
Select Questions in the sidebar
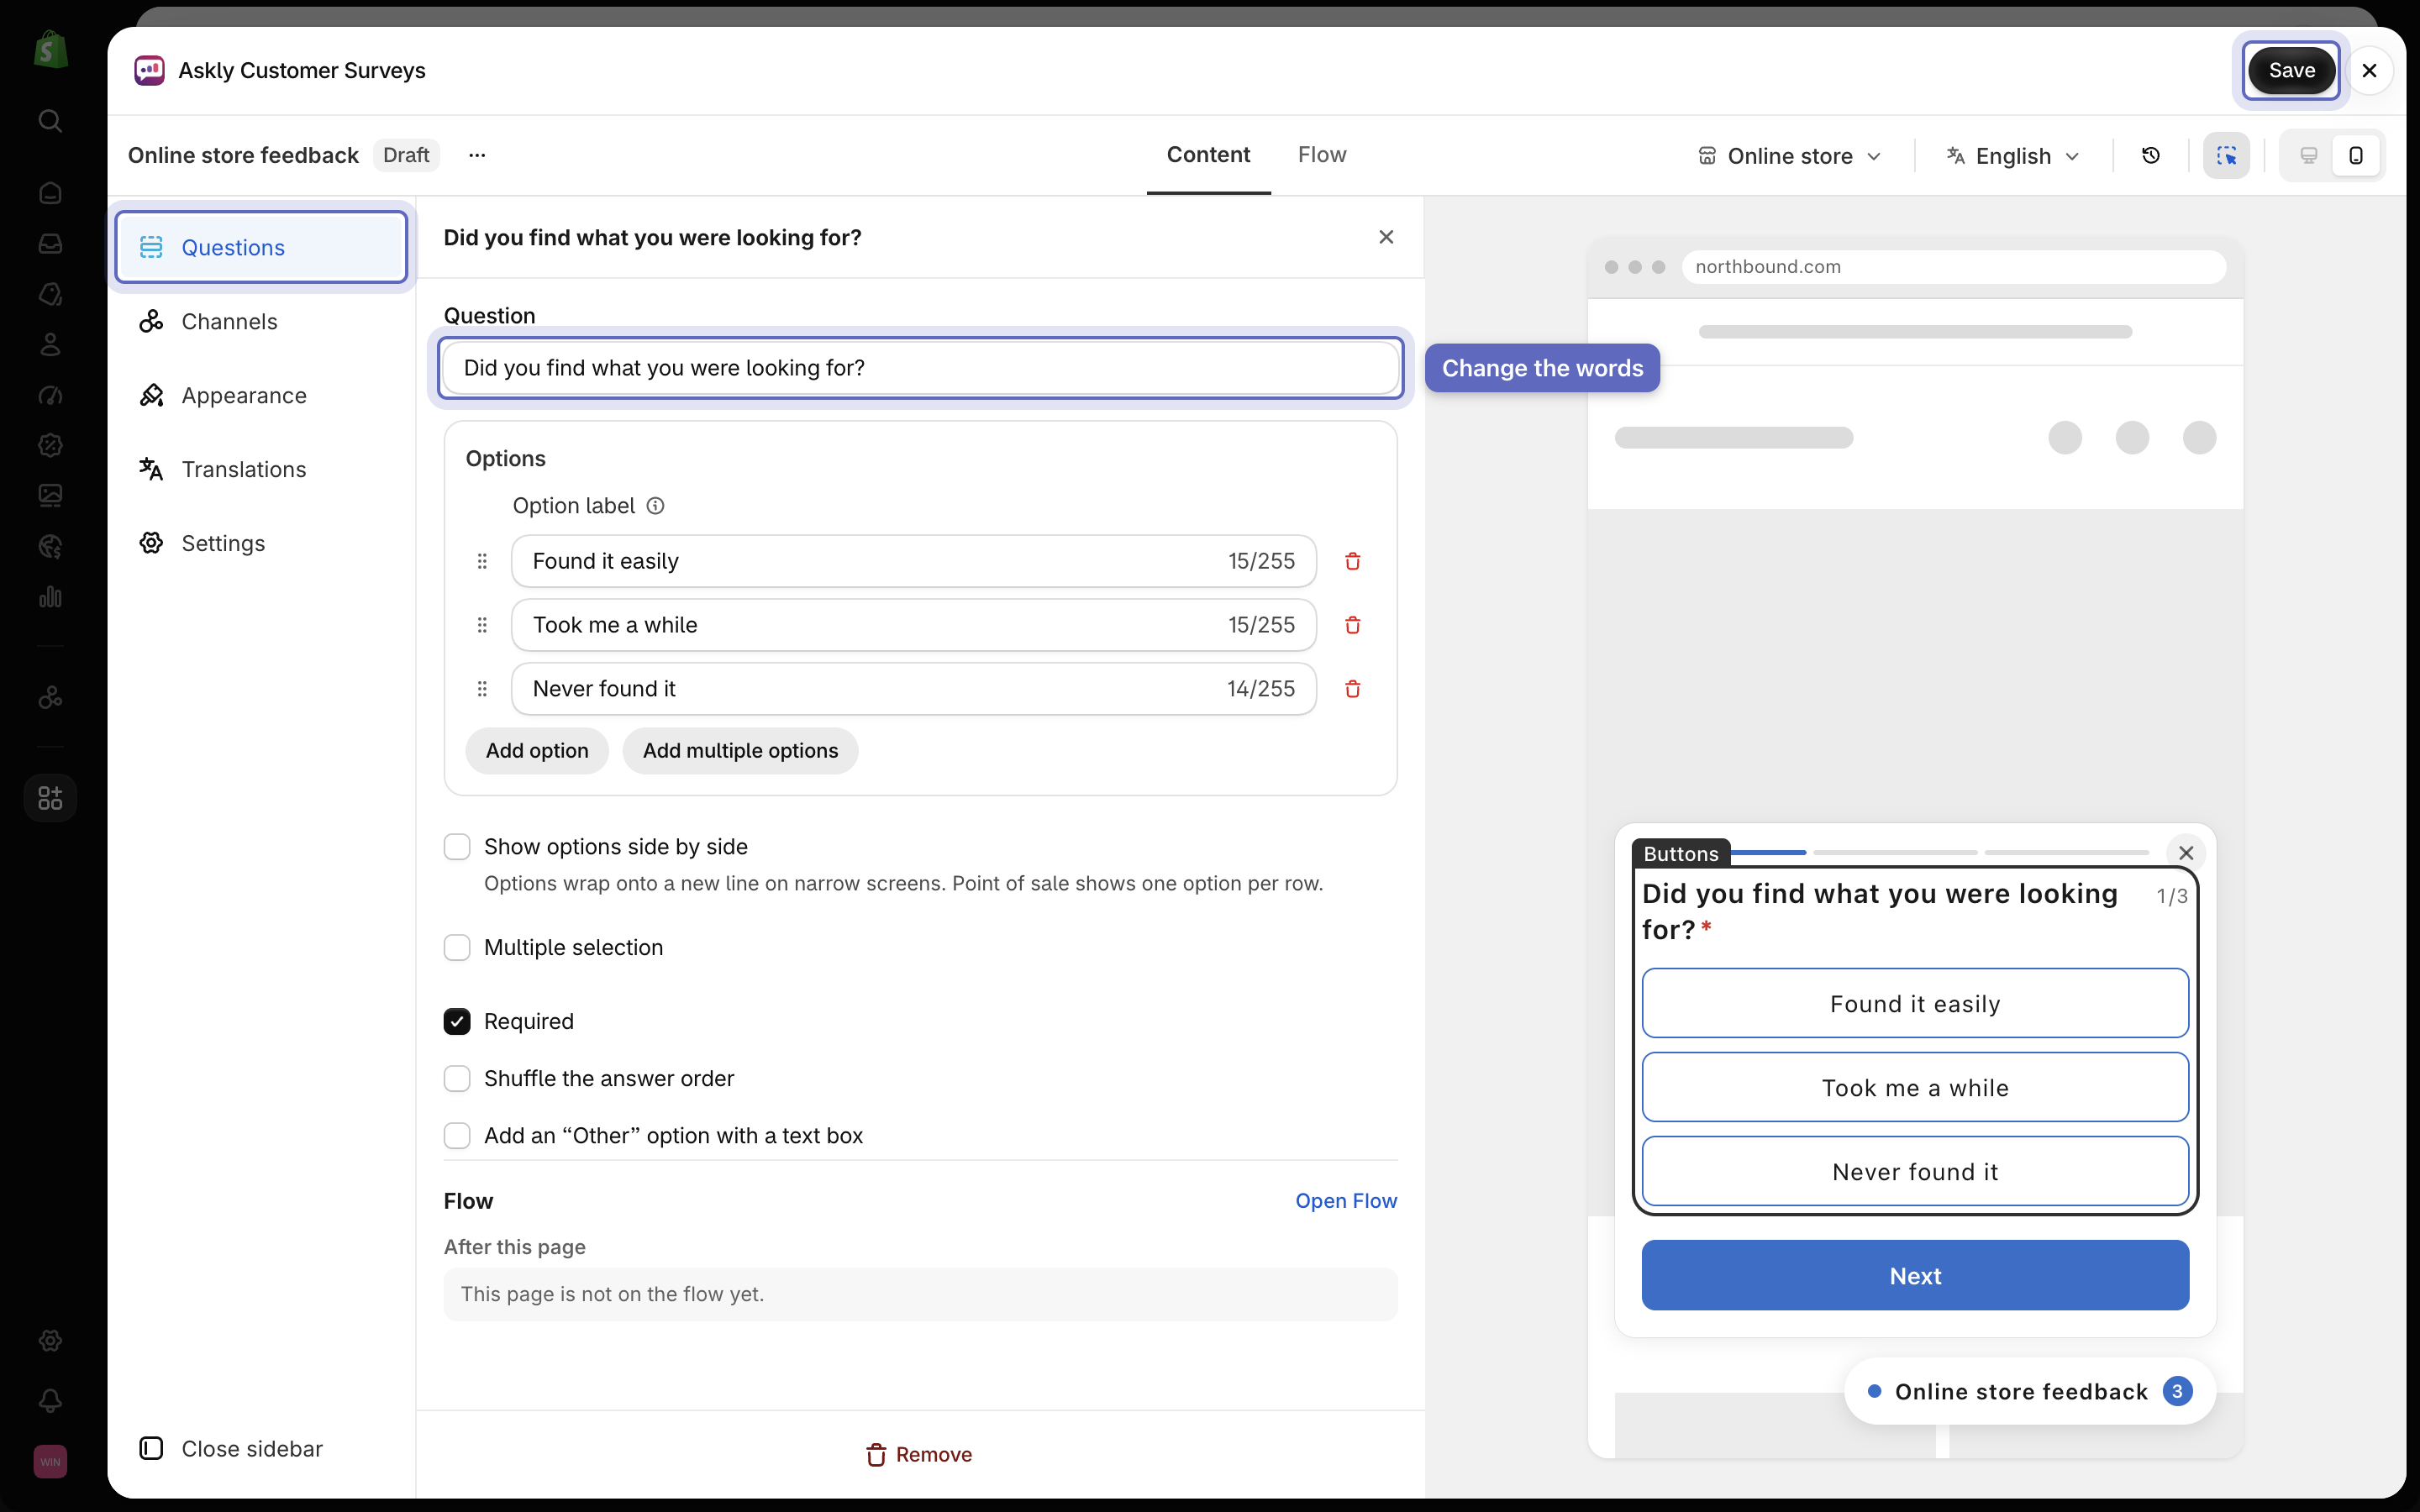coord(261,247)
